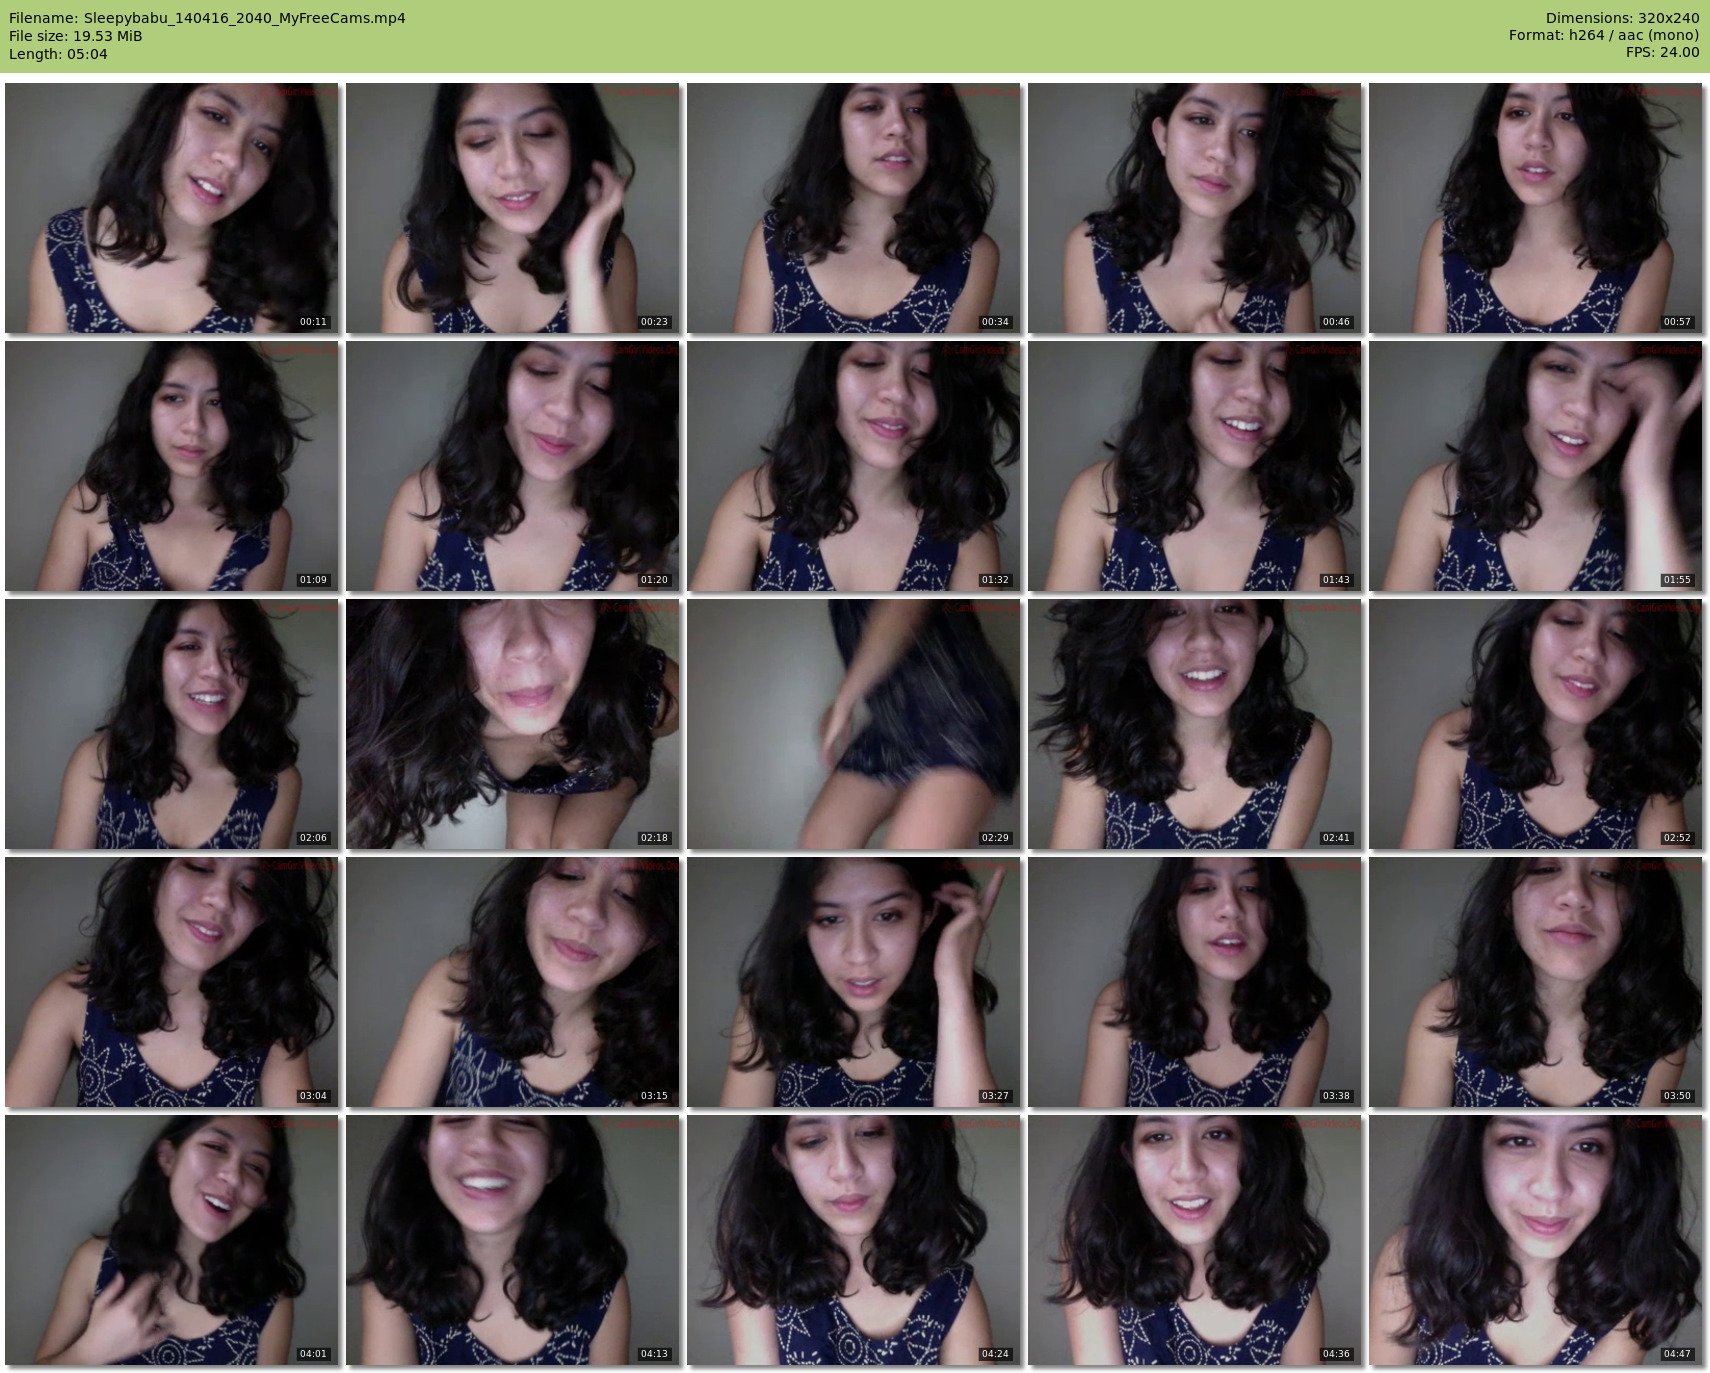Open the last thumbnail at 04:47

pyautogui.click(x=1535, y=1240)
